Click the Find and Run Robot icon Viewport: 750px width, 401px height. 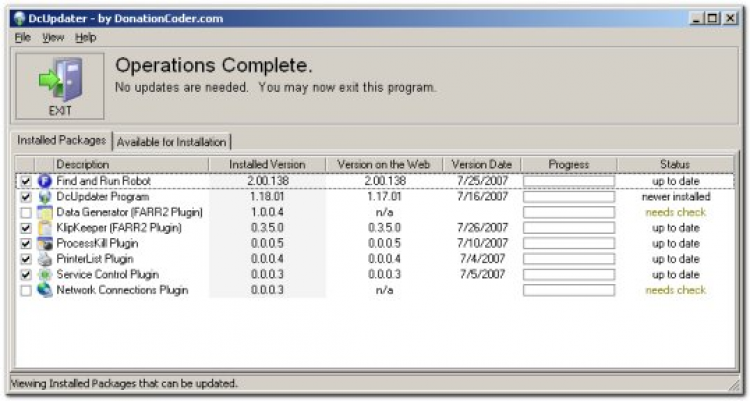coord(44,181)
